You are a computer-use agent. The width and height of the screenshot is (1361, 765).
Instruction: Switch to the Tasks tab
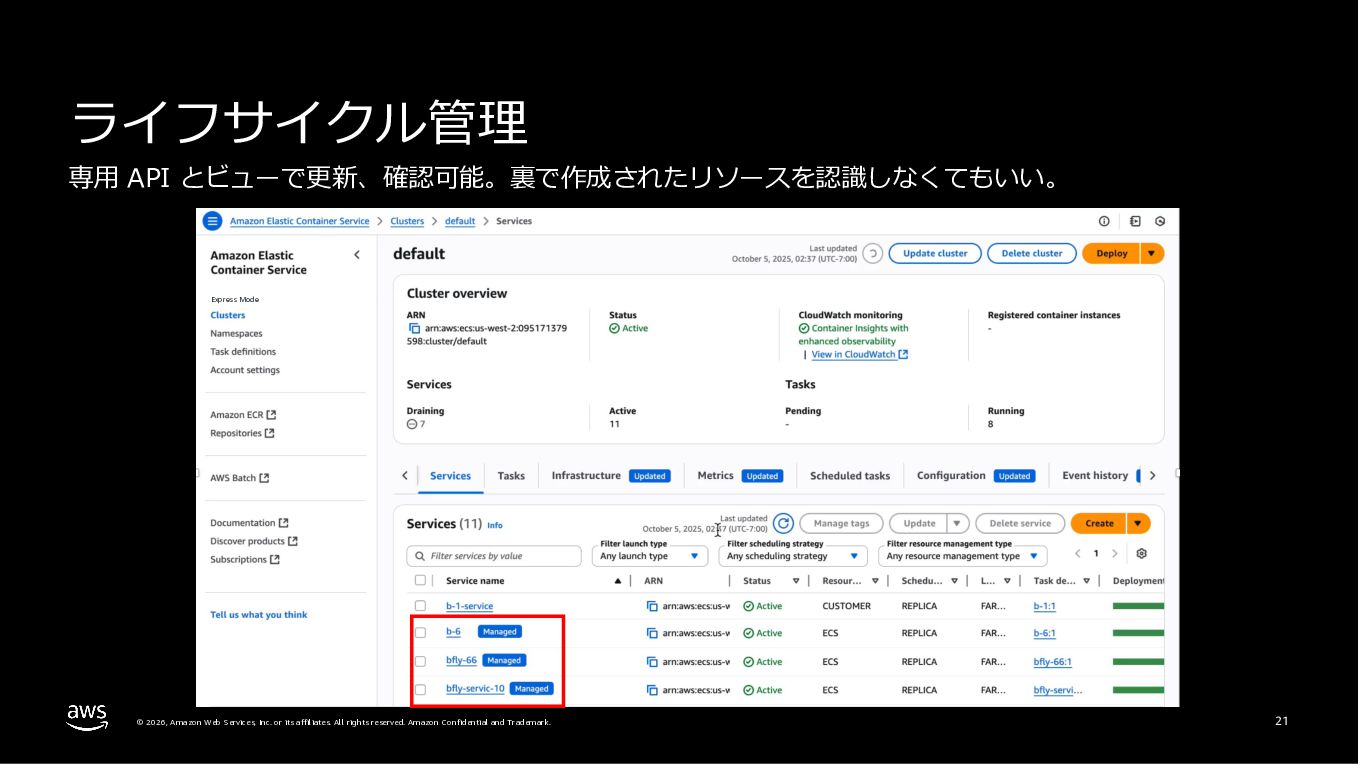(x=511, y=476)
